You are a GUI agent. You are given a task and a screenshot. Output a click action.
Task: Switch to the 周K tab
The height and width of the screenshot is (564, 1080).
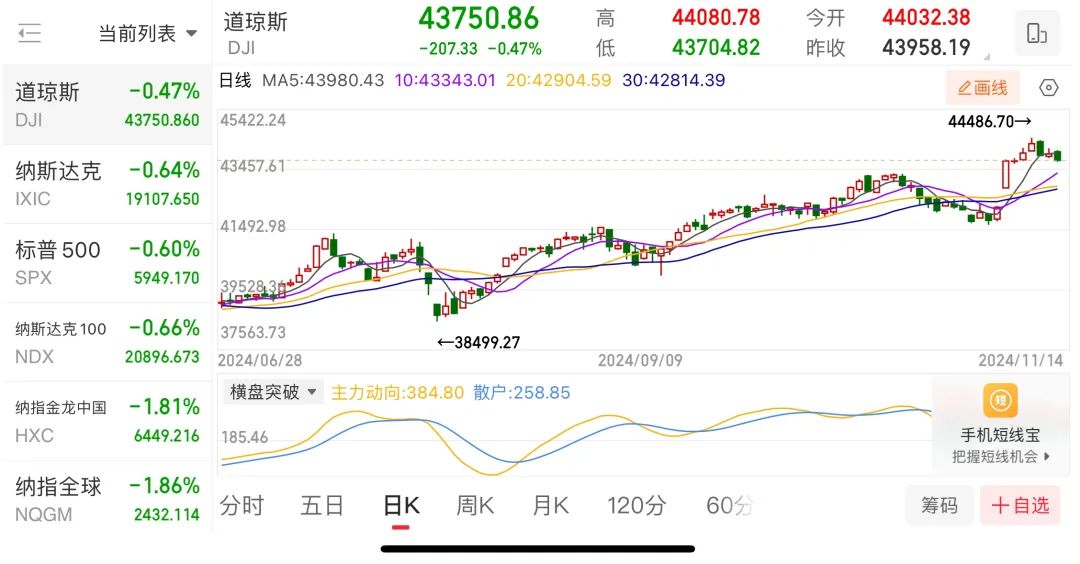(475, 506)
